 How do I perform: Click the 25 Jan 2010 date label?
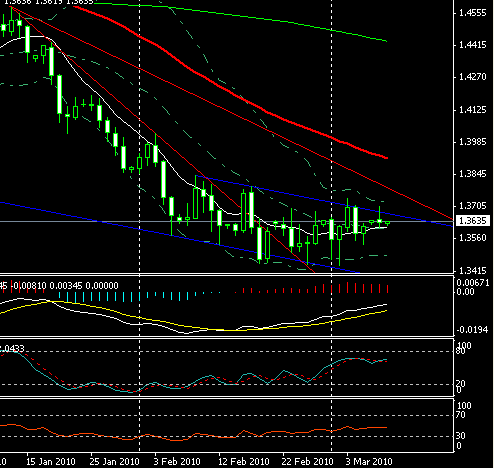pyautogui.click(x=114, y=462)
